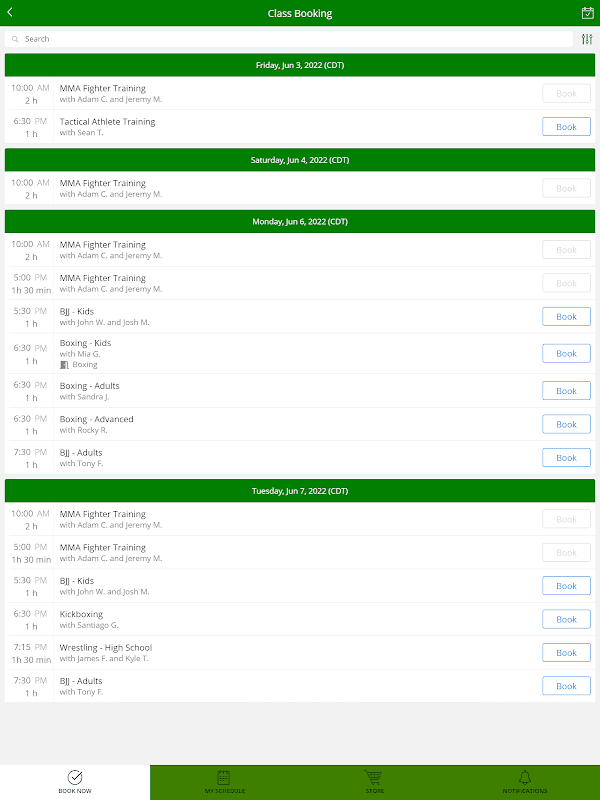This screenshot has width=600, height=800.
Task: Tap the back arrow icon
Action: pos(10,13)
